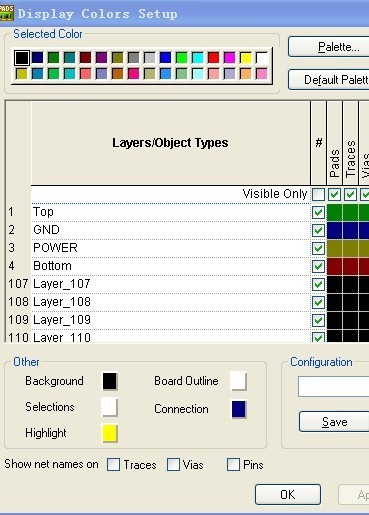Pick the pure red palette swatch
Viewport: 369px width, 515px height.
pos(213,58)
